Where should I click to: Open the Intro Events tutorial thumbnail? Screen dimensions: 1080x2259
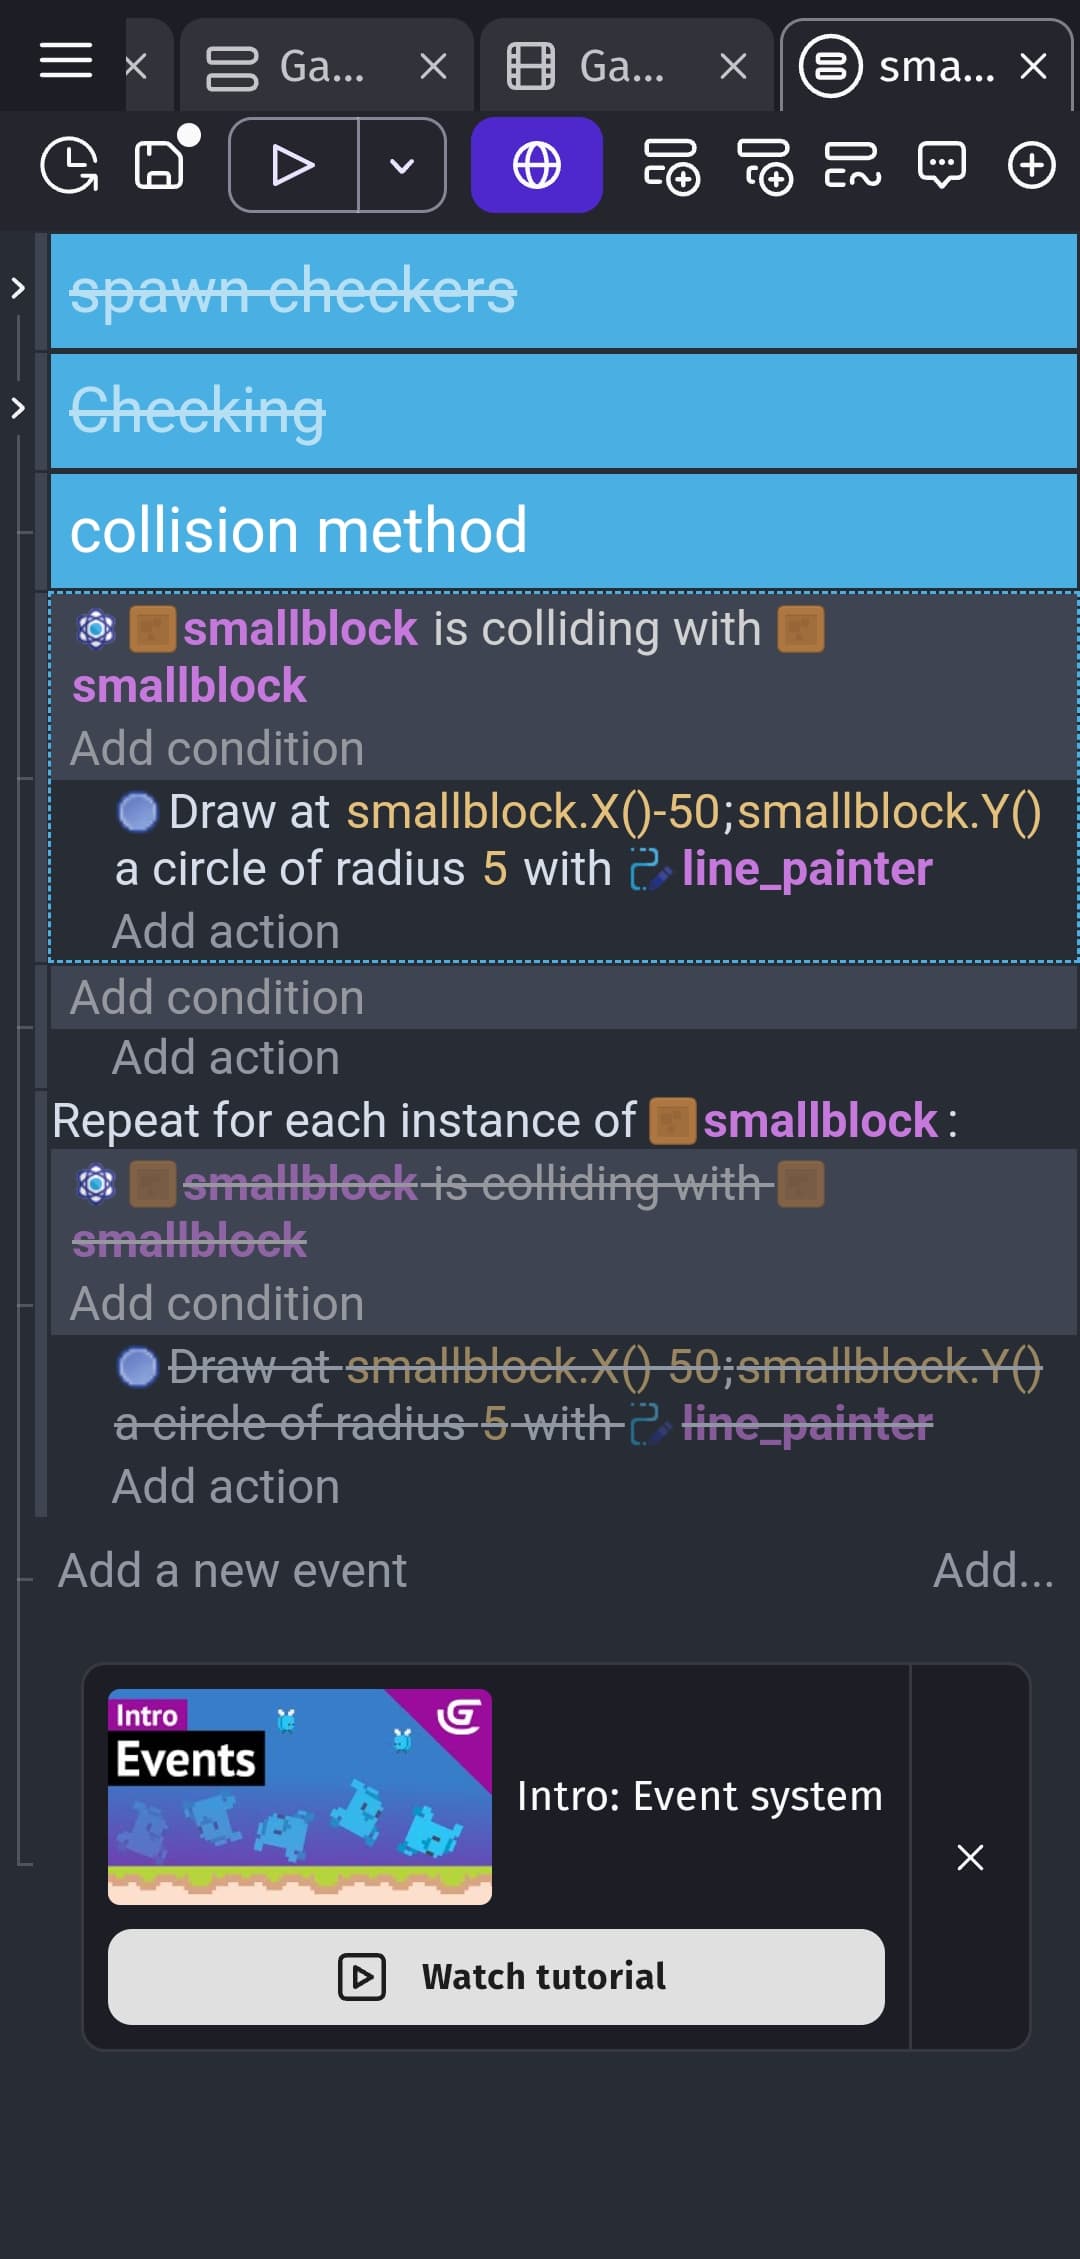[300, 1797]
